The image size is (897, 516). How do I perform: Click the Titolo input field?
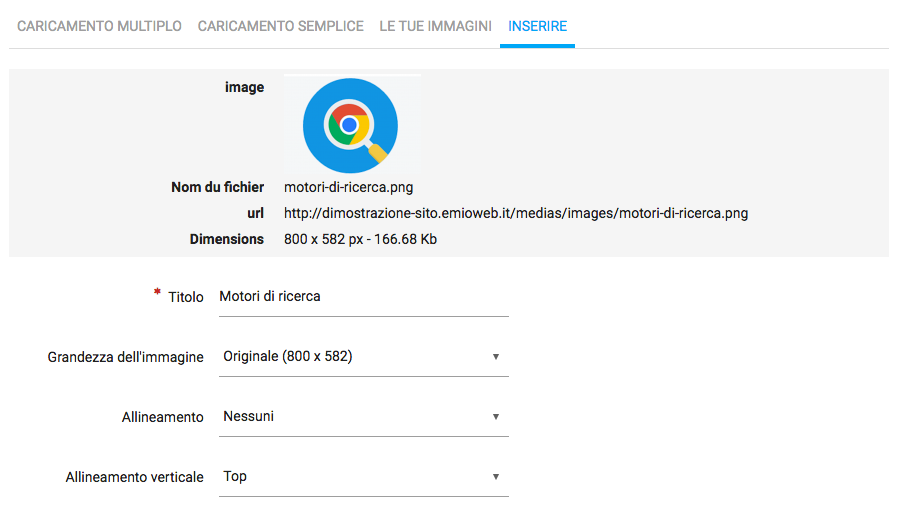click(364, 297)
